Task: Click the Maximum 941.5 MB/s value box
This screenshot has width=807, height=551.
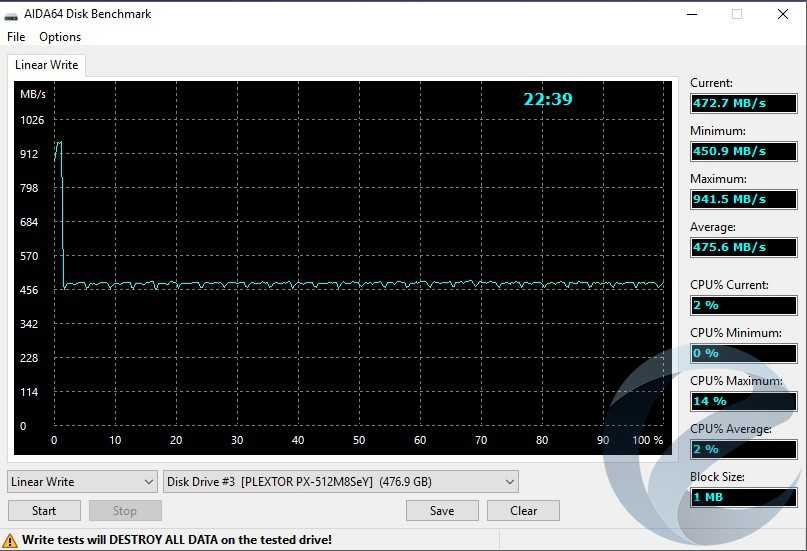Action: (x=743, y=199)
